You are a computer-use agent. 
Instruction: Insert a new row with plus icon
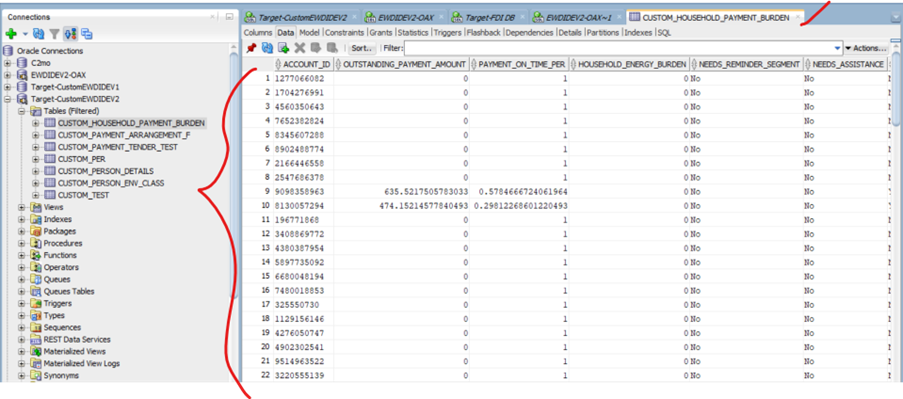tap(283, 48)
